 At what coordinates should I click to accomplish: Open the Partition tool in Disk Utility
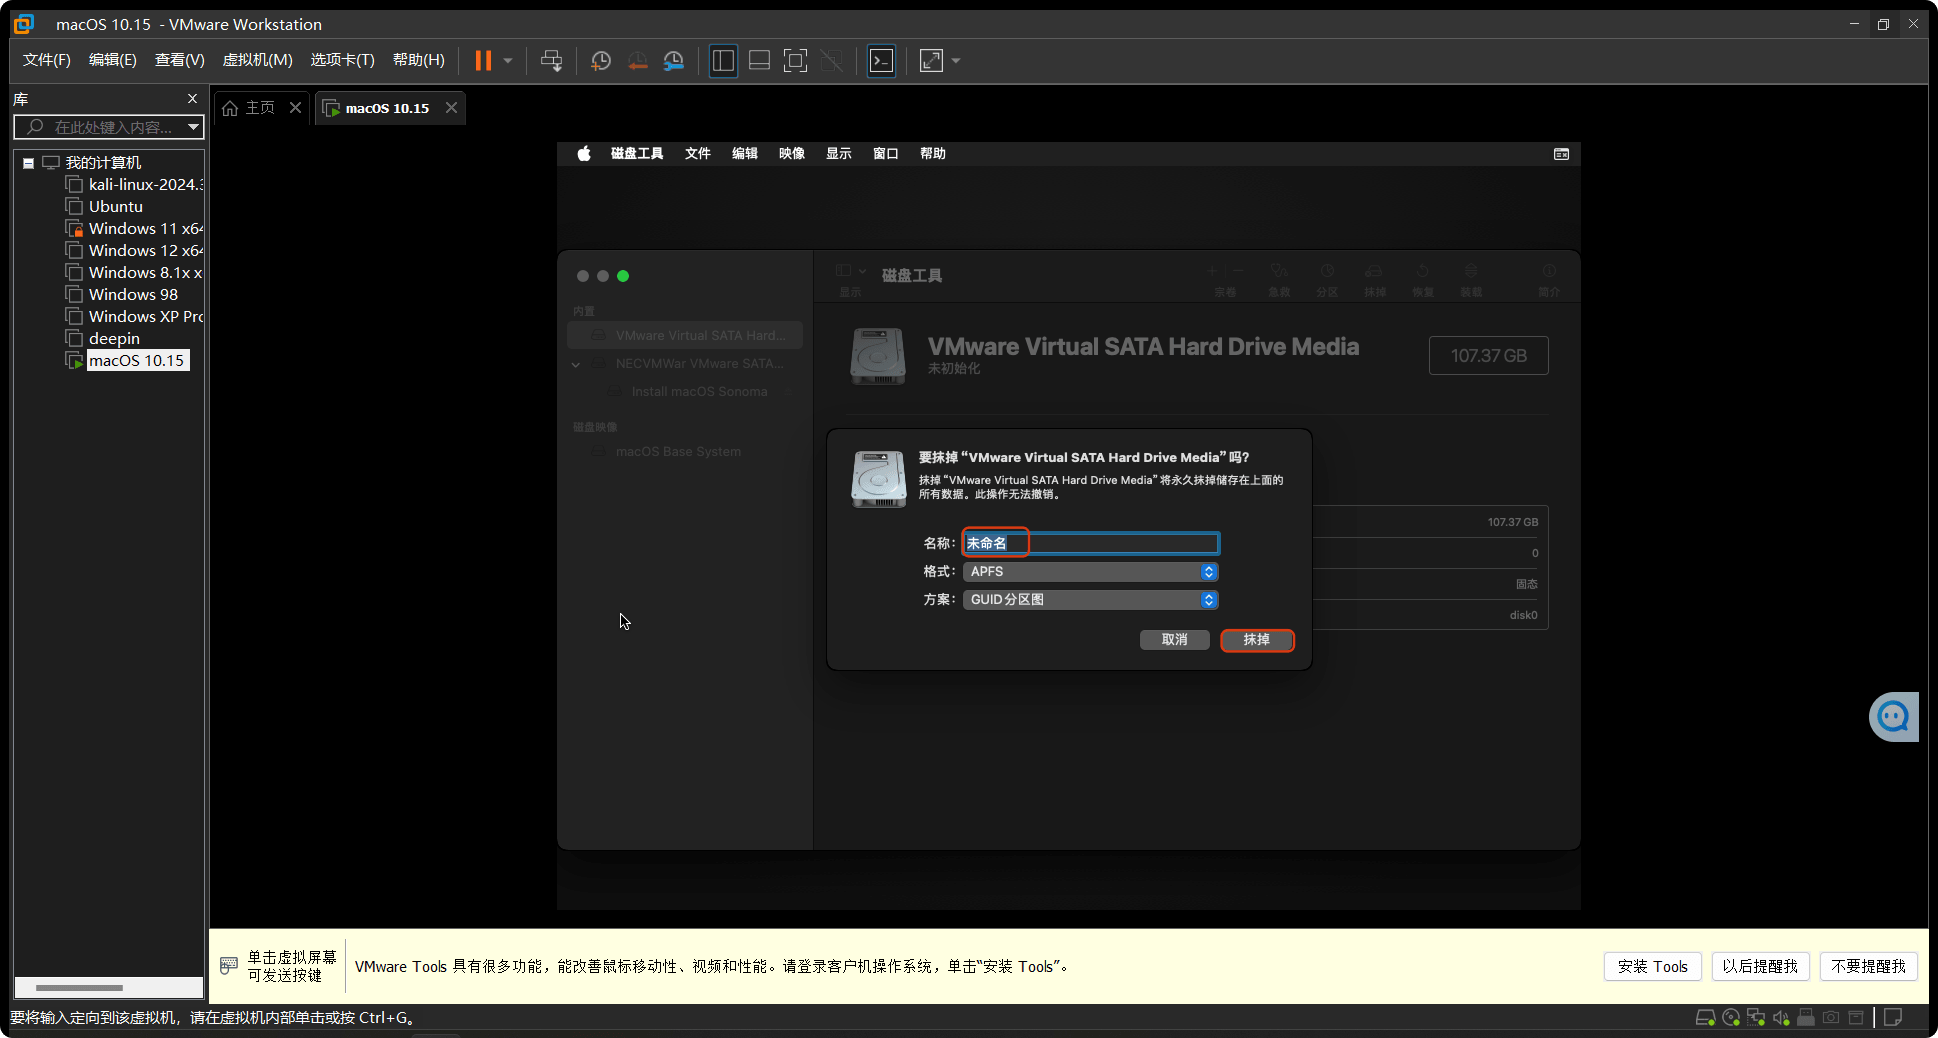1327,278
